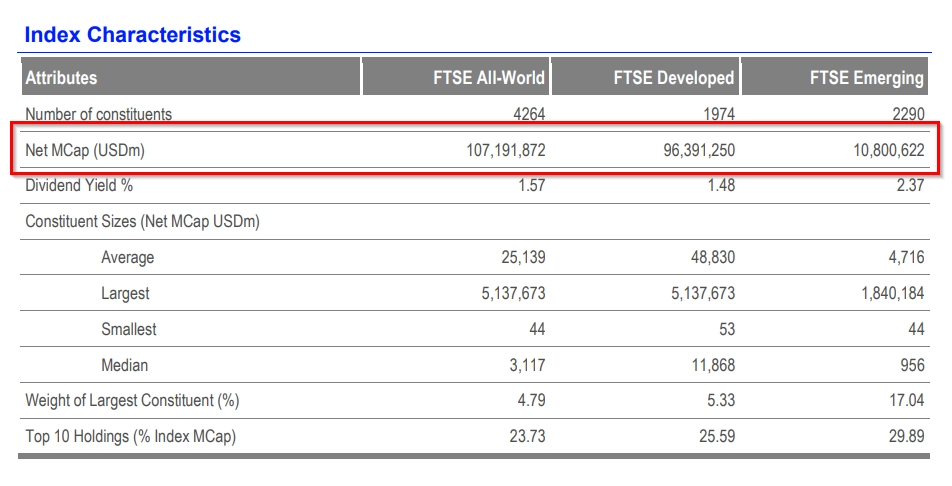Select top 10 holdings value 23.73
This screenshot has width=952, height=486.
(x=528, y=437)
